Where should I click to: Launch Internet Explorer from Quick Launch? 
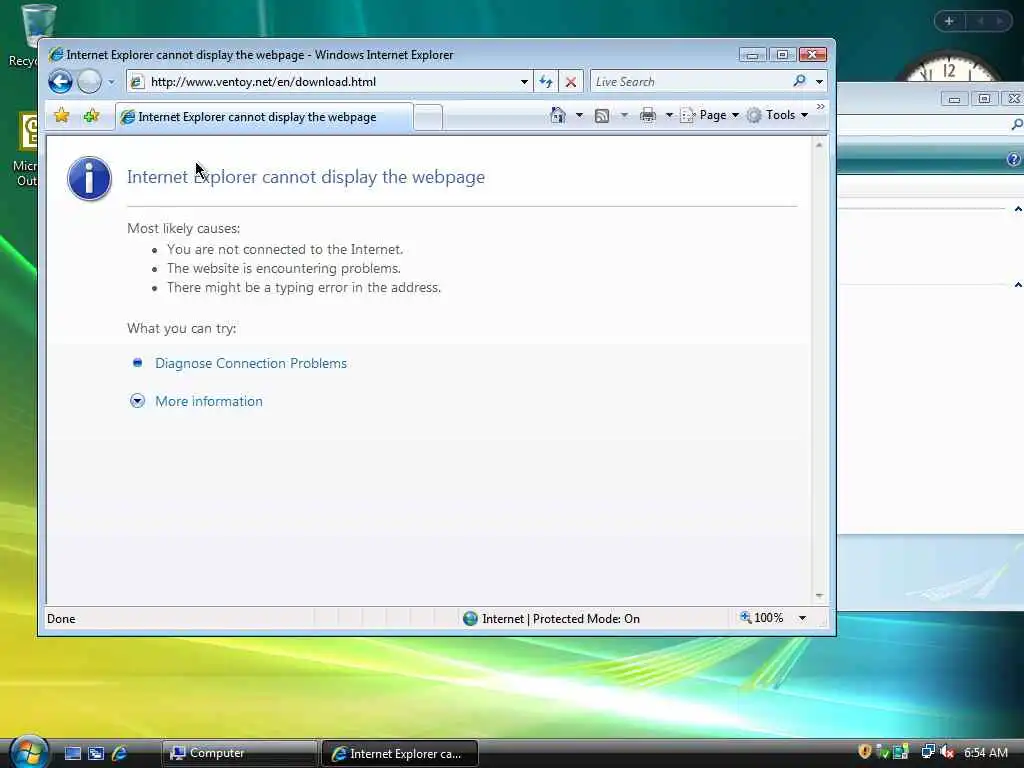click(120, 754)
